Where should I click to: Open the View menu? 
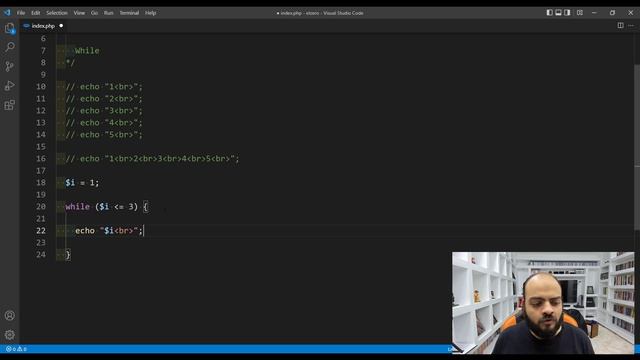click(79, 13)
